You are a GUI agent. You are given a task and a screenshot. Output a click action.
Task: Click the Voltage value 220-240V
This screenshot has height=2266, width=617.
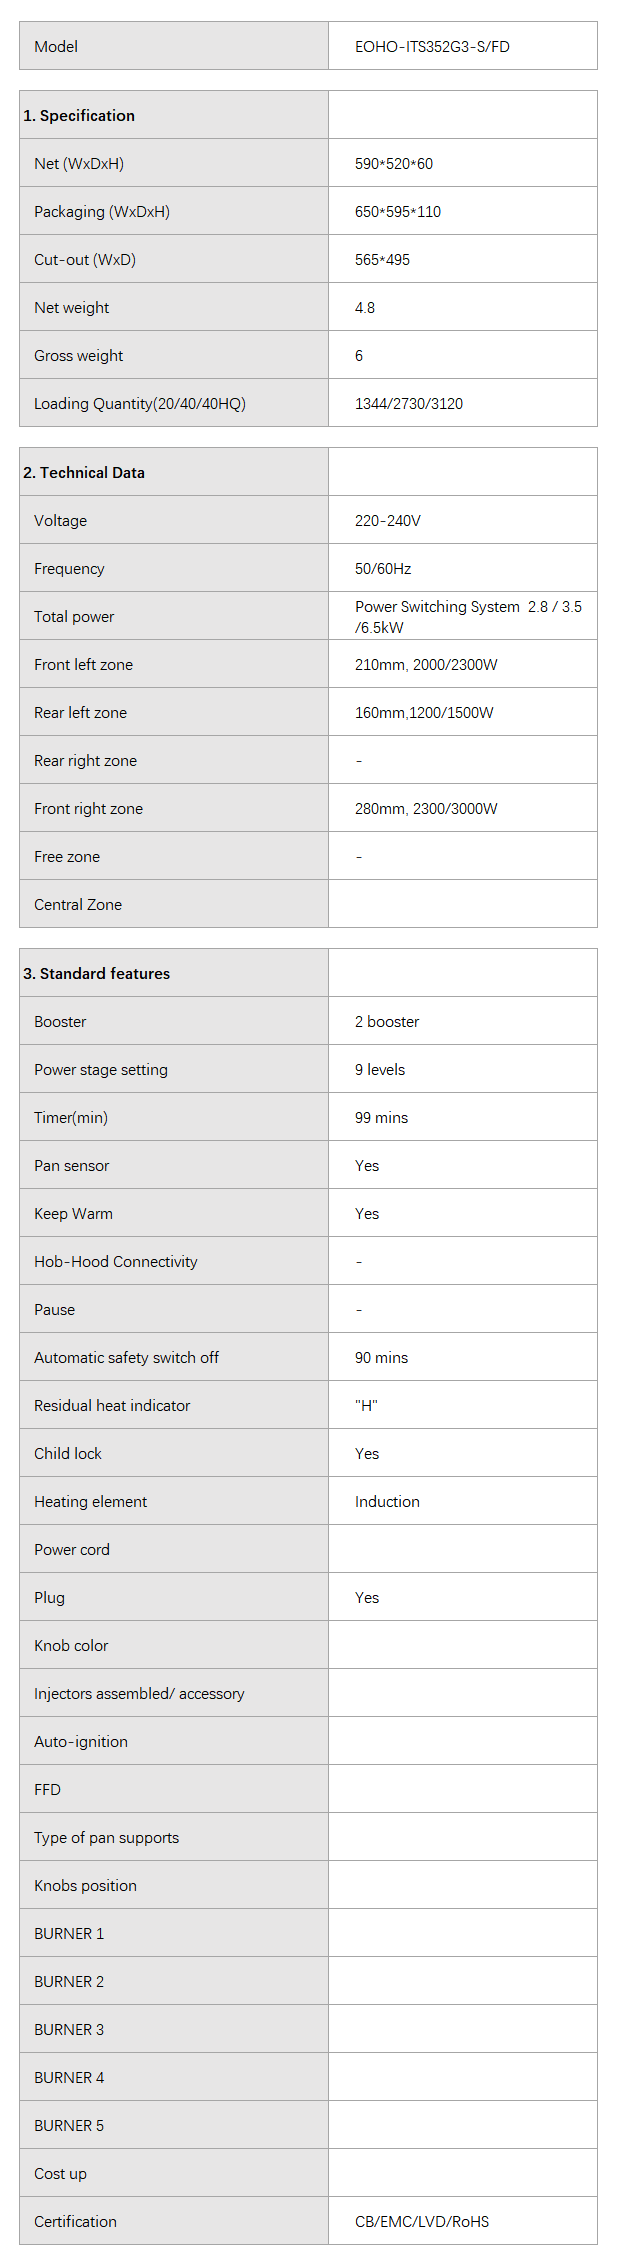click(x=388, y=521)
